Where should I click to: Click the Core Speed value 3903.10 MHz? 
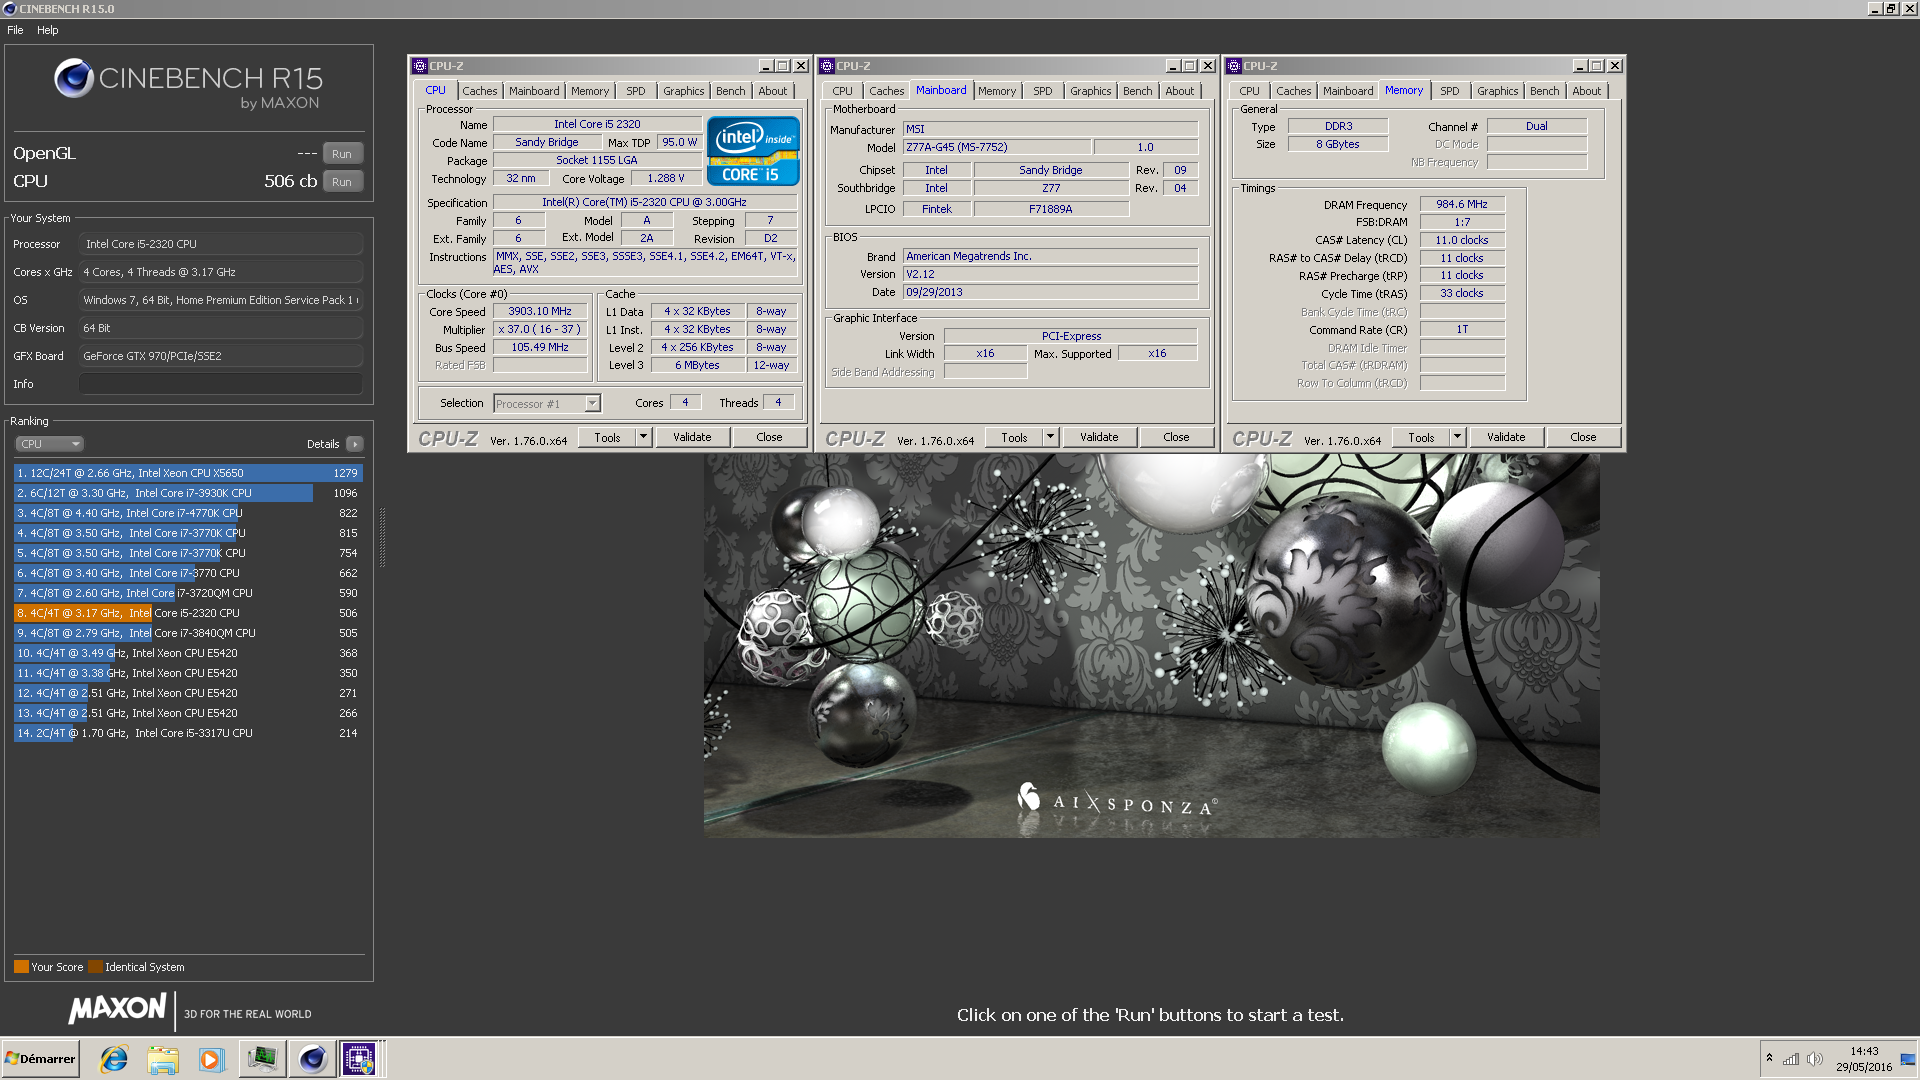click(x=540, y=312)
